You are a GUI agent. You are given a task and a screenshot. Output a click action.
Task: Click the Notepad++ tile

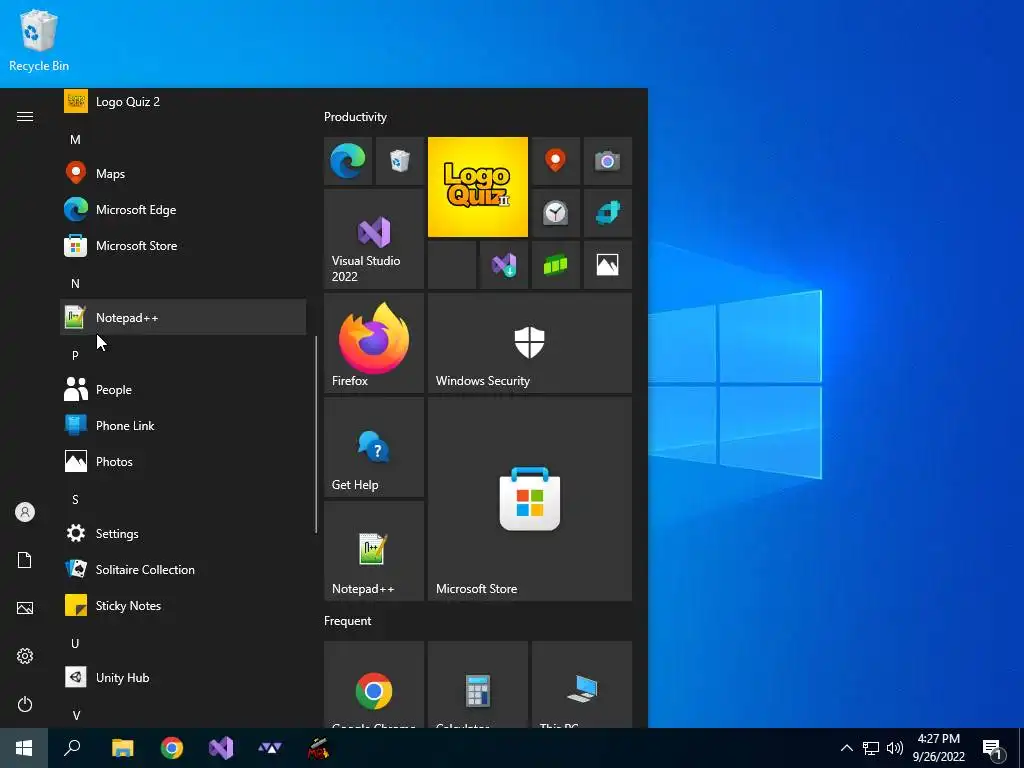[374, 551]
